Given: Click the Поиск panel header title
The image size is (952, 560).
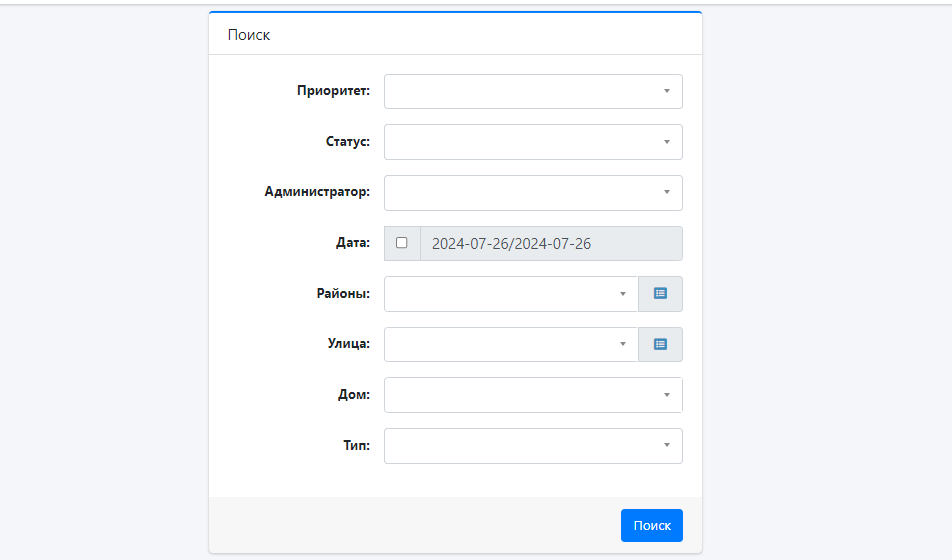Looking at the screenshot, I should pyautogui.click(x=249, y=35).
